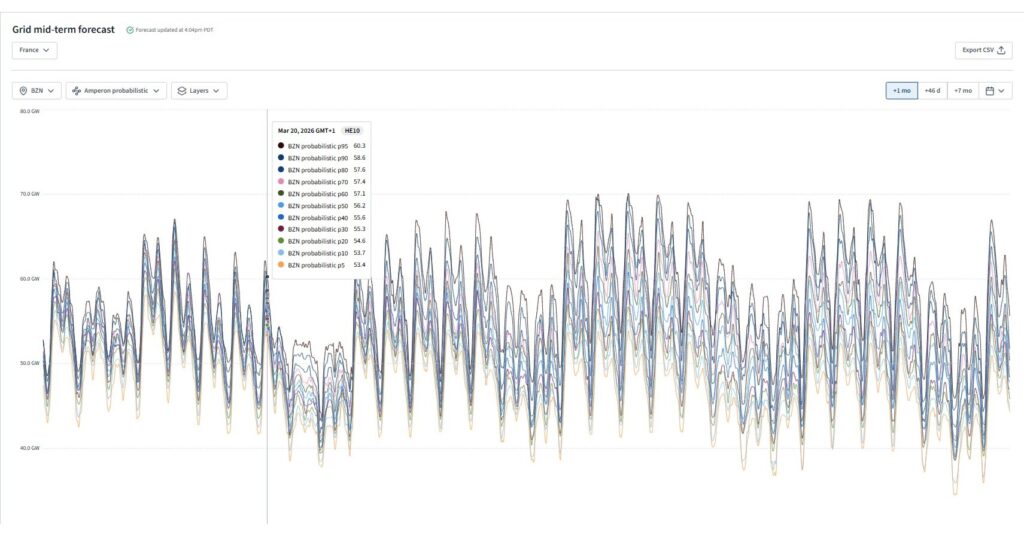1024x536 pixels.
Task: Switch range to +7 mo
Action: coord(962,91)
